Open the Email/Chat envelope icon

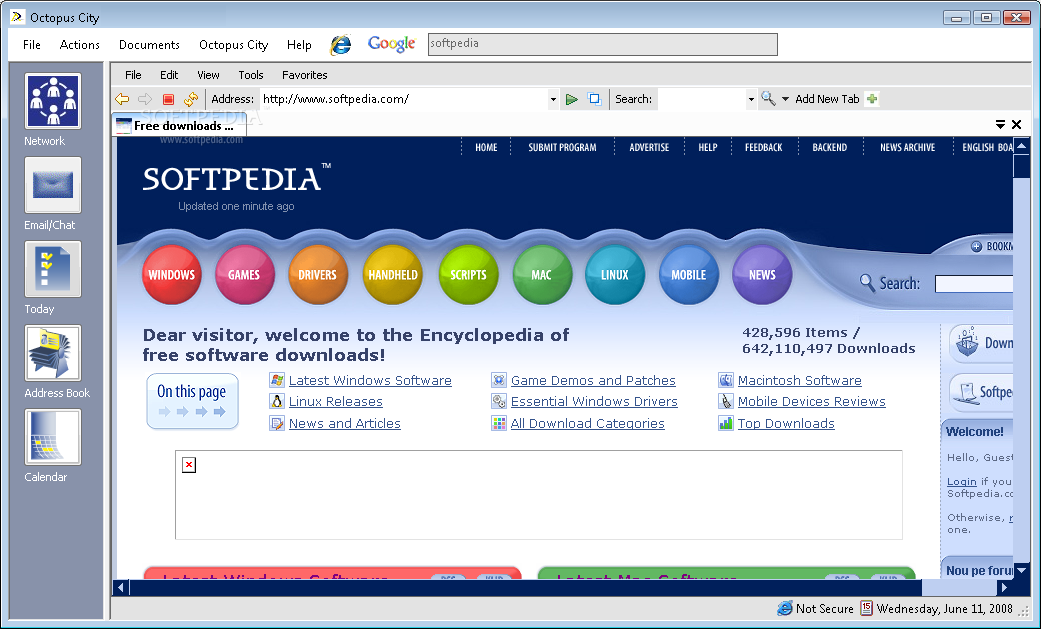click(x=53, y=185)
